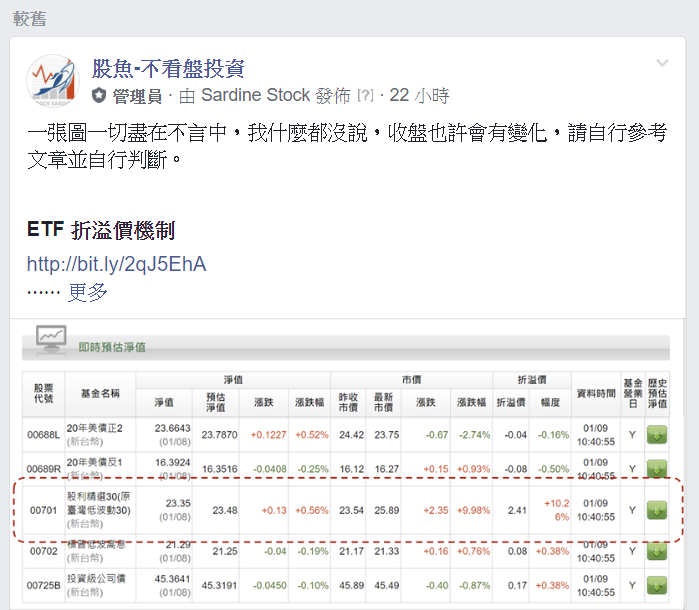699x610 pixels.
Task: Click the 歷史預估淨值 column header
Action: [657, 393]
